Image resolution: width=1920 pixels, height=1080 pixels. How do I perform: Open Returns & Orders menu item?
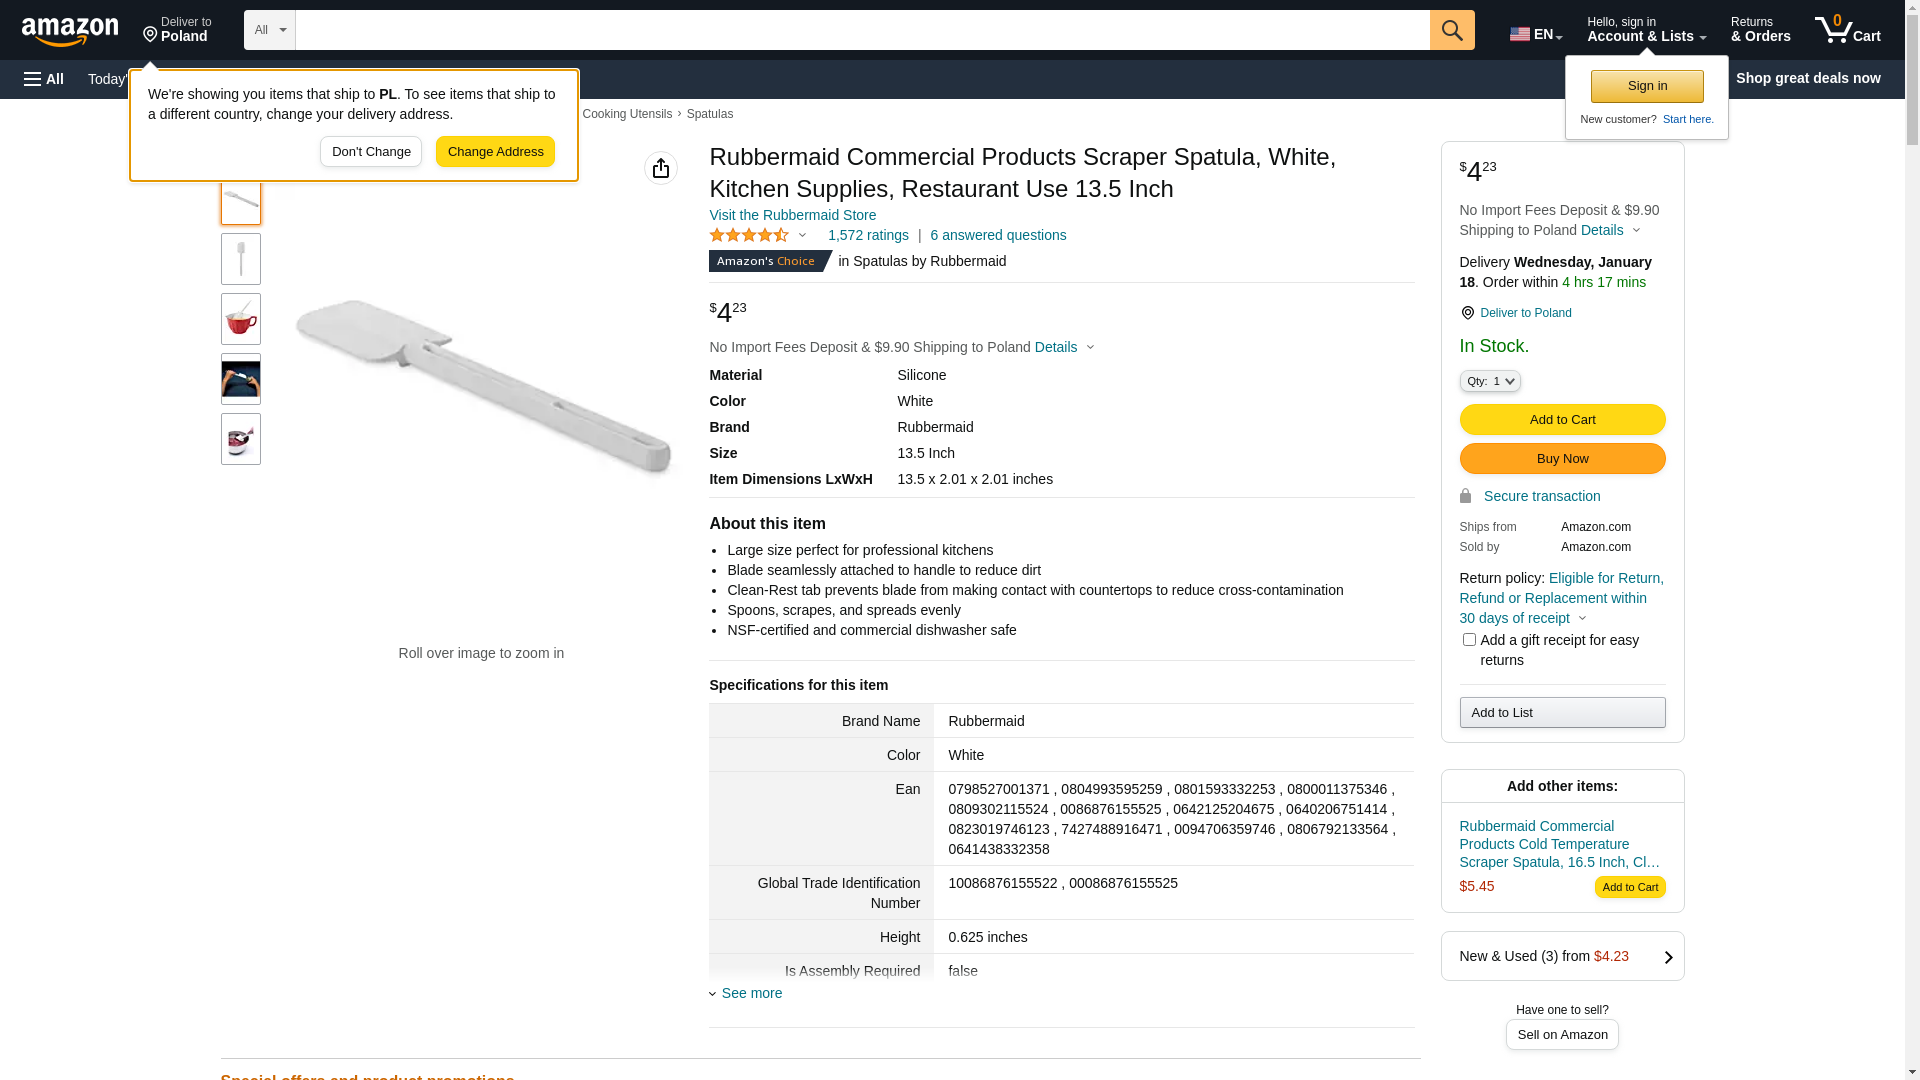point(1759,30)
